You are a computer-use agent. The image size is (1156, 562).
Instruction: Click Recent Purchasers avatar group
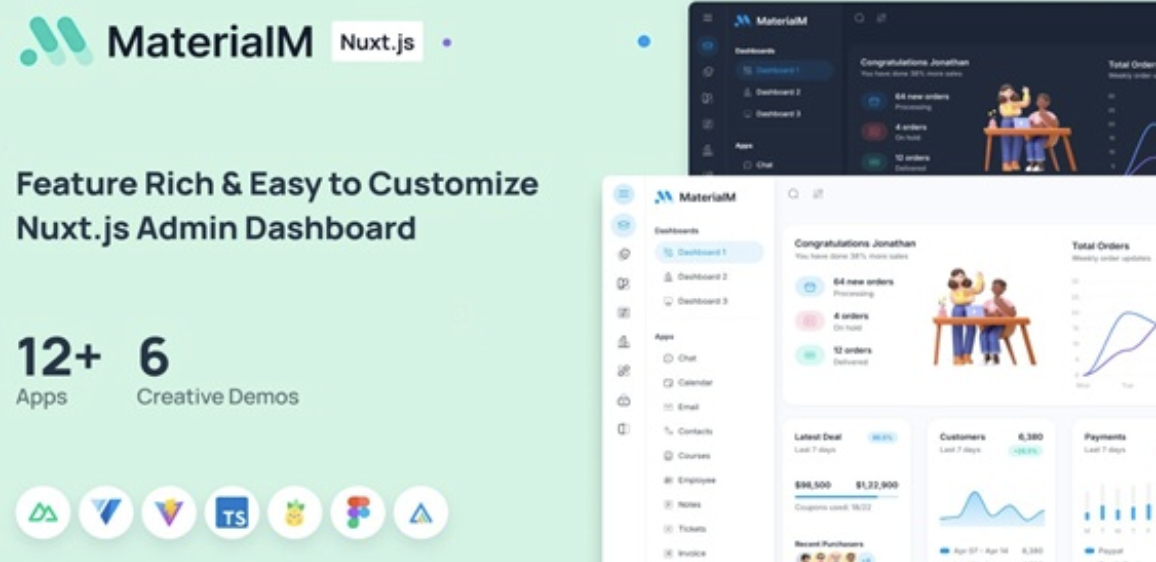835,558
